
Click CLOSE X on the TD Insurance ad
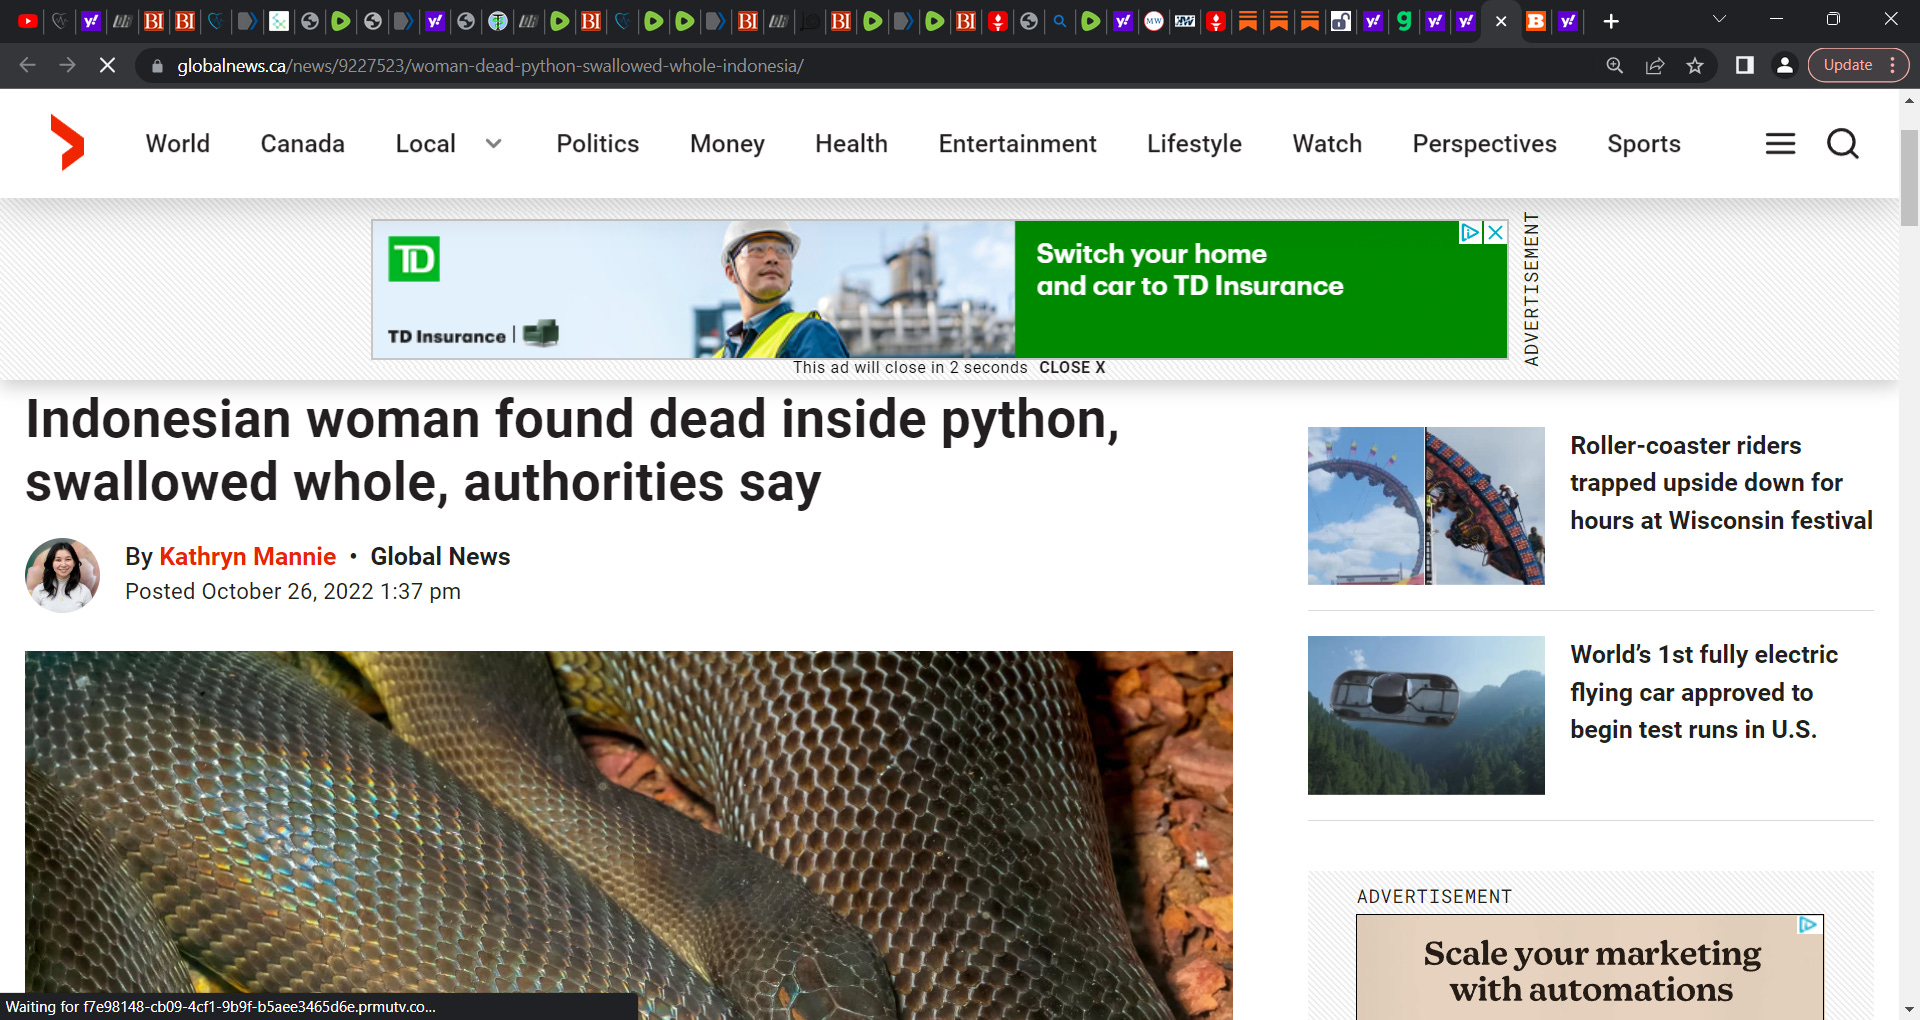[1072, 367]
